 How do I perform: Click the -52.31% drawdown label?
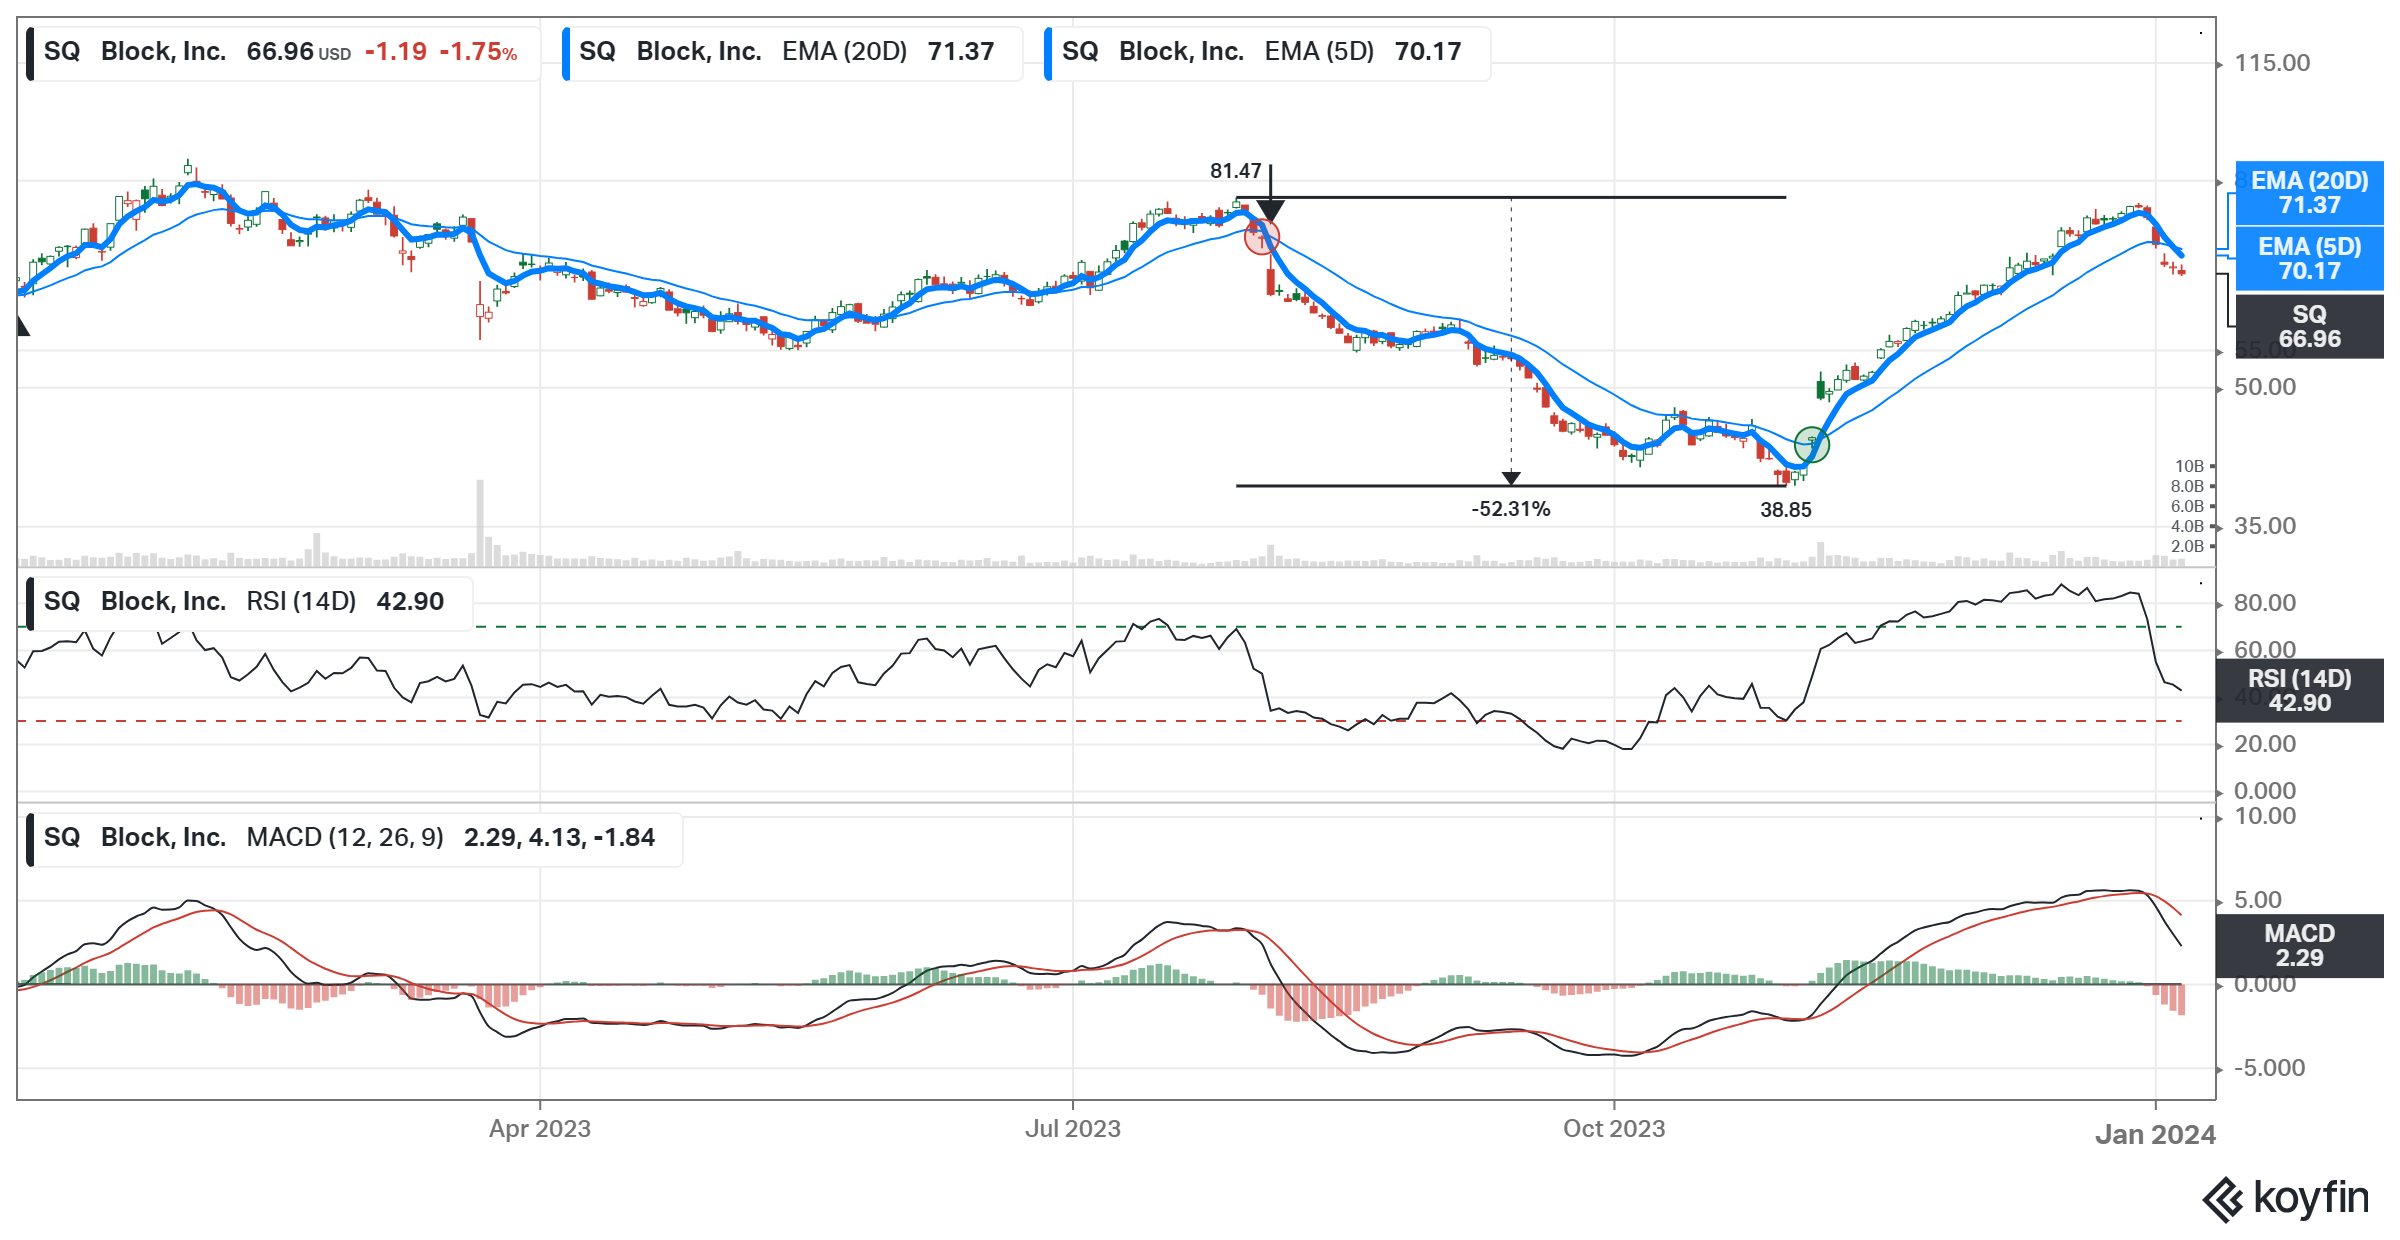pyautogui.click(x=1510, y=509)
